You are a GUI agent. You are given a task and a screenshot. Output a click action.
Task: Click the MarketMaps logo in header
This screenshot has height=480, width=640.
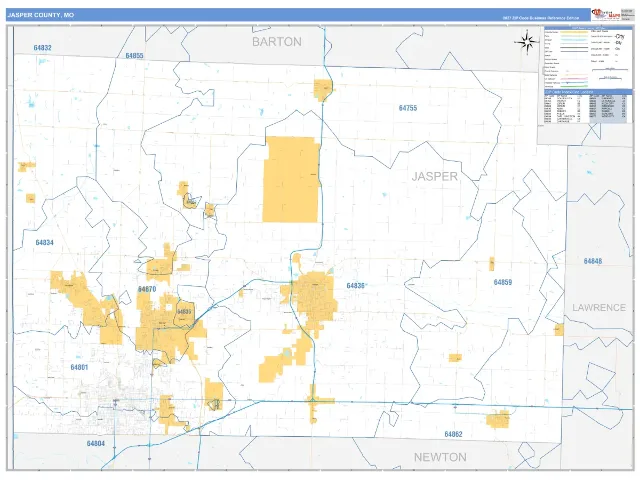[x=606, y=15]
